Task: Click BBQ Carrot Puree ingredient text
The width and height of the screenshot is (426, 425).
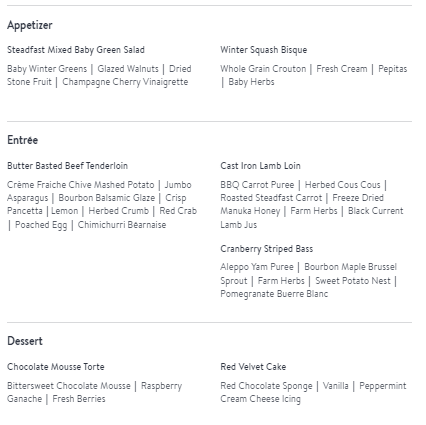Action: click(x=257, y=185)
